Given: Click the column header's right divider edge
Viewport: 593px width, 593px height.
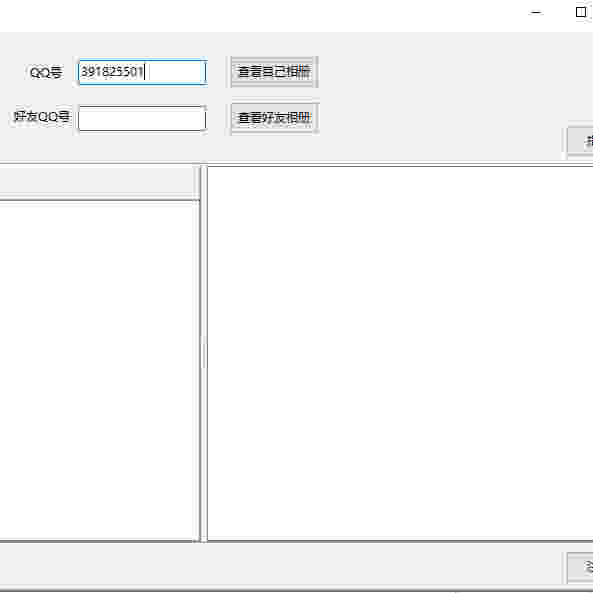Looking at the screenshot, I should (197, 183).
